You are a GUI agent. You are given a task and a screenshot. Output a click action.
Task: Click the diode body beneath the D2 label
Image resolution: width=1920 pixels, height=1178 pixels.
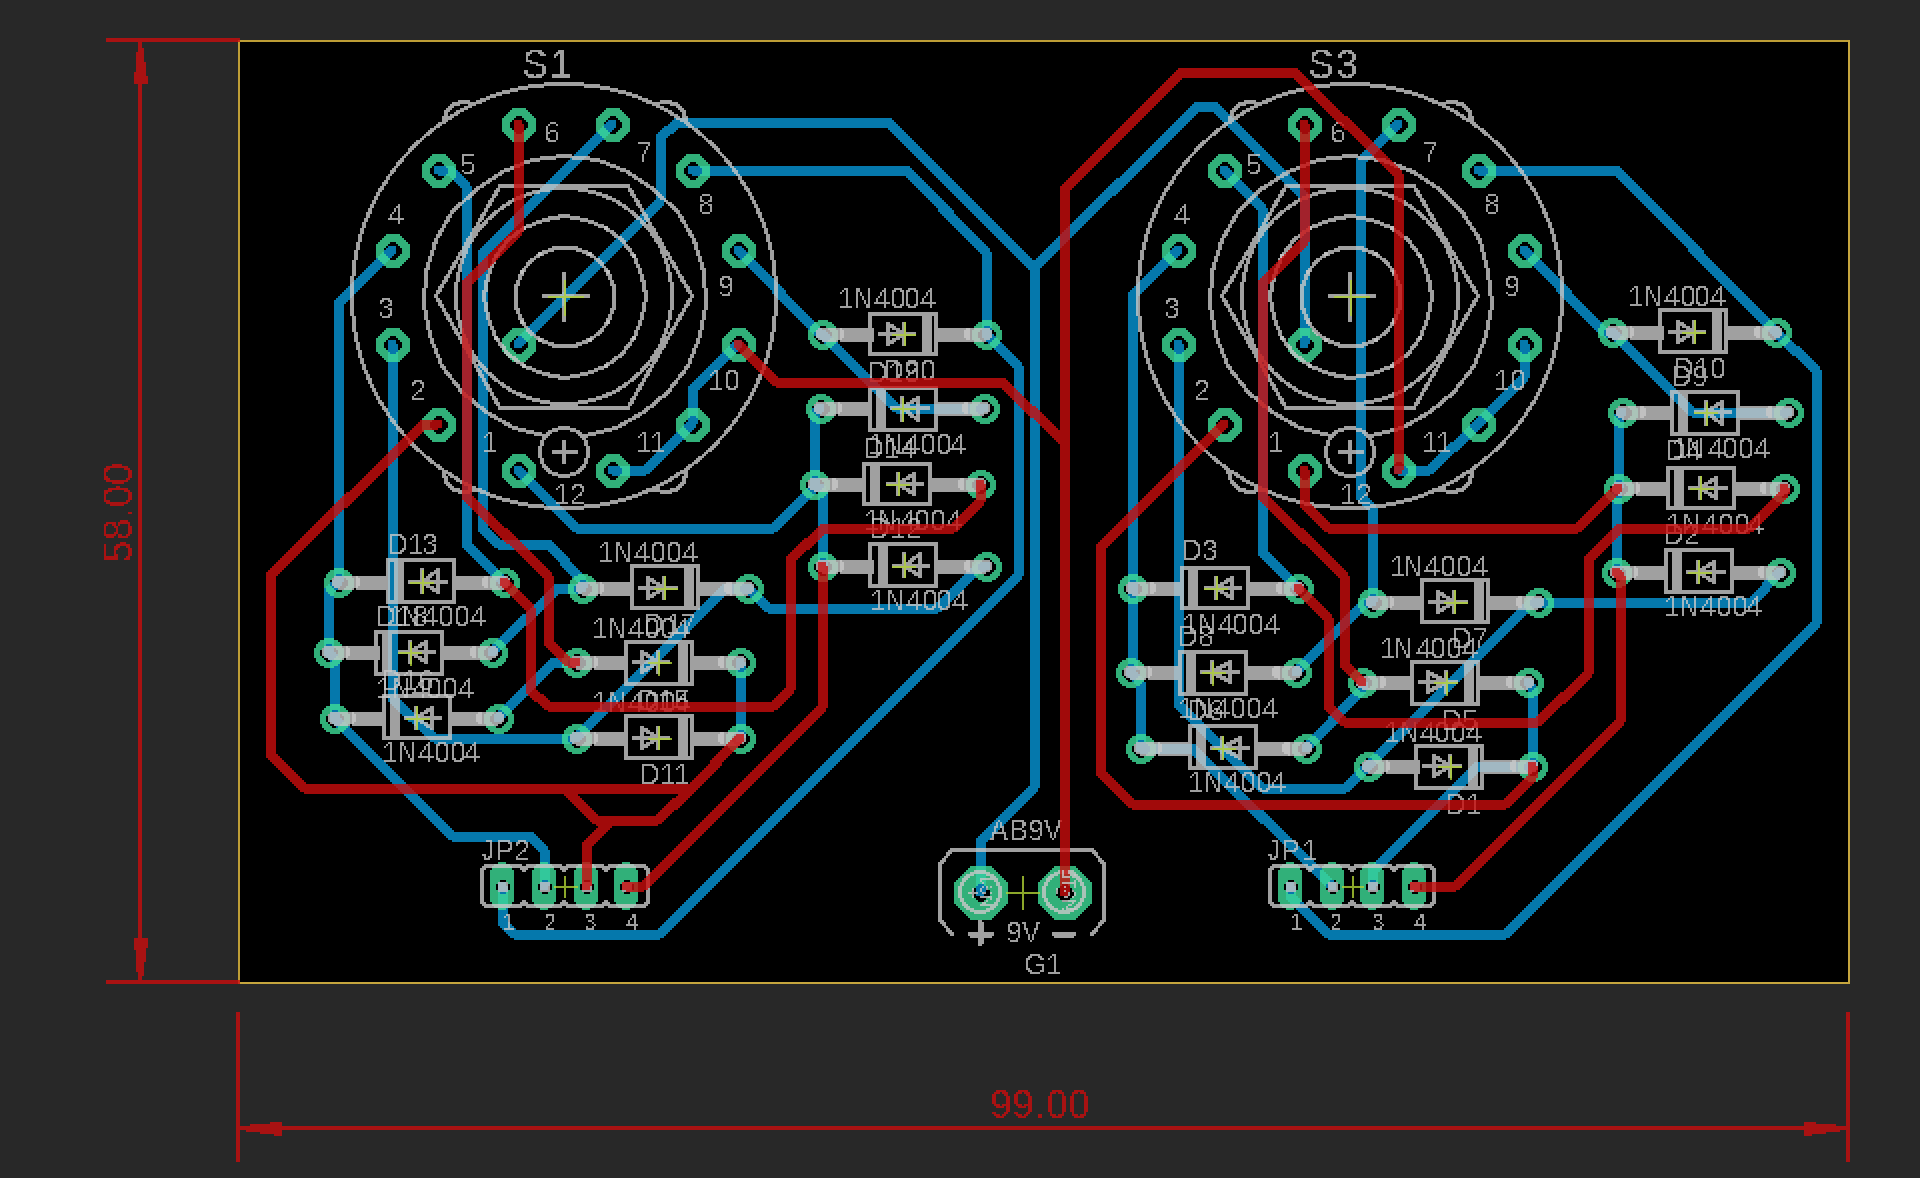pos(1698,572)
